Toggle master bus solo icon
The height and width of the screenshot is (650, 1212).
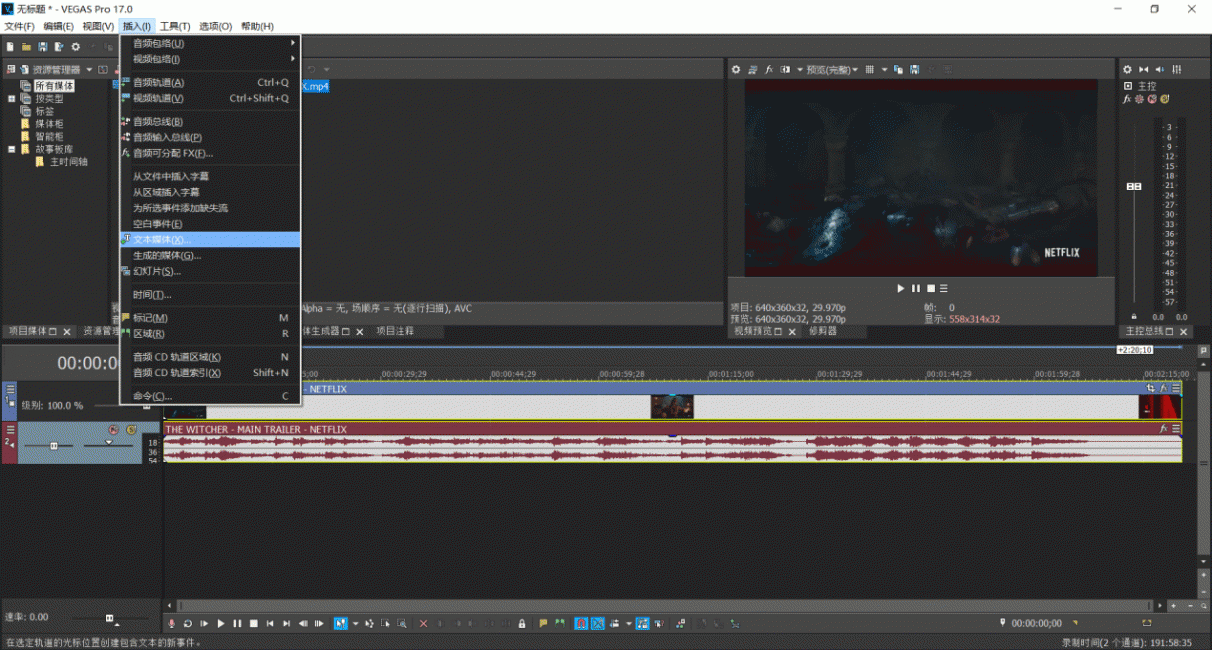[x=1164, y=99]
